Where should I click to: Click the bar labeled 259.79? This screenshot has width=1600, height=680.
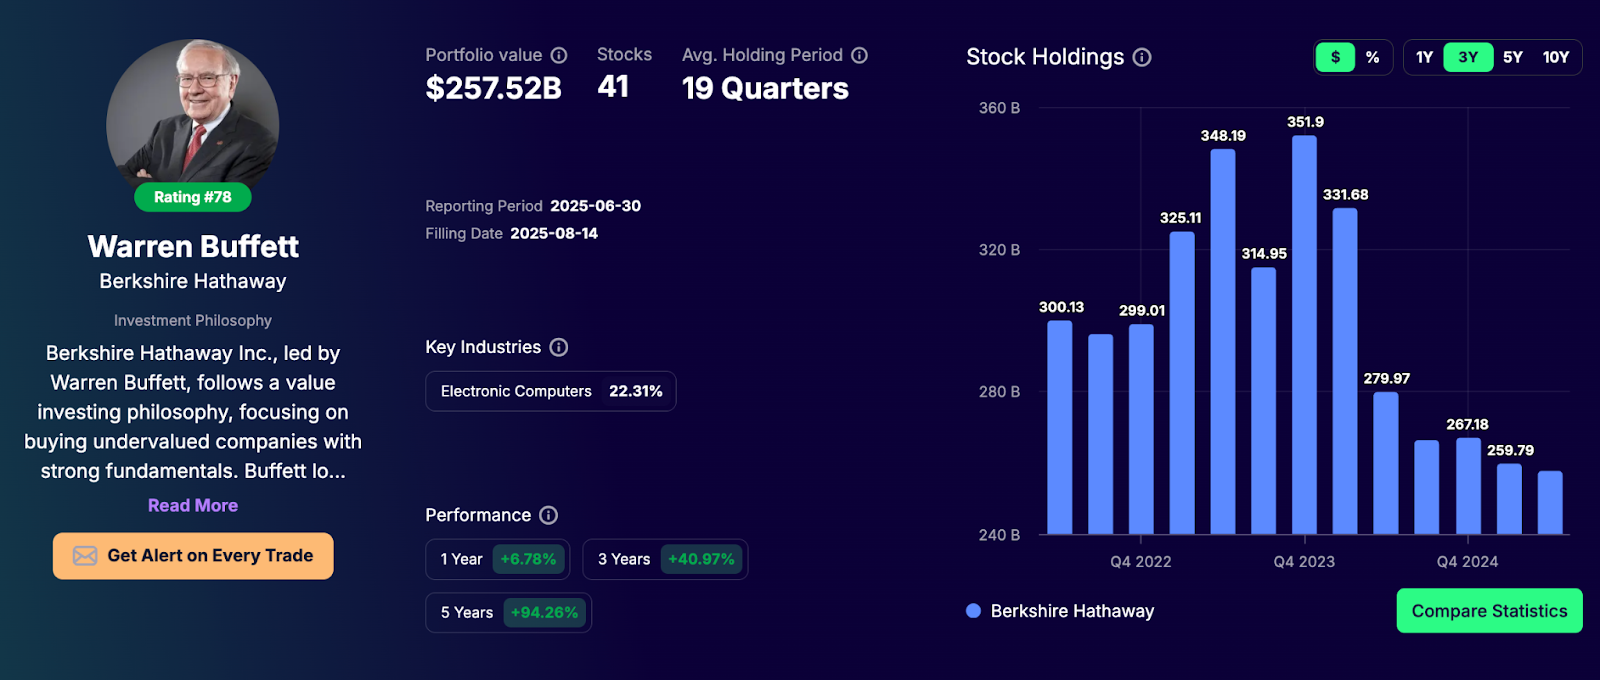1509,499
